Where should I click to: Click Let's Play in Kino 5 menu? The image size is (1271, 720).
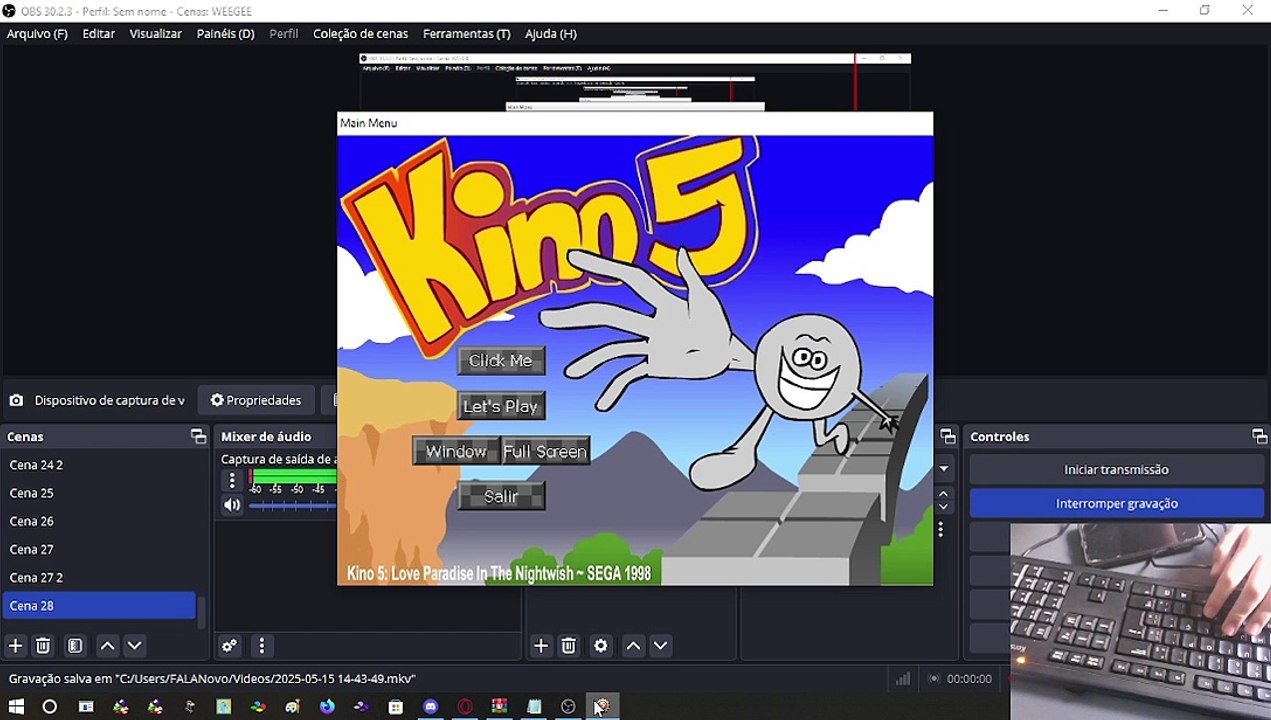pos(501,406)
